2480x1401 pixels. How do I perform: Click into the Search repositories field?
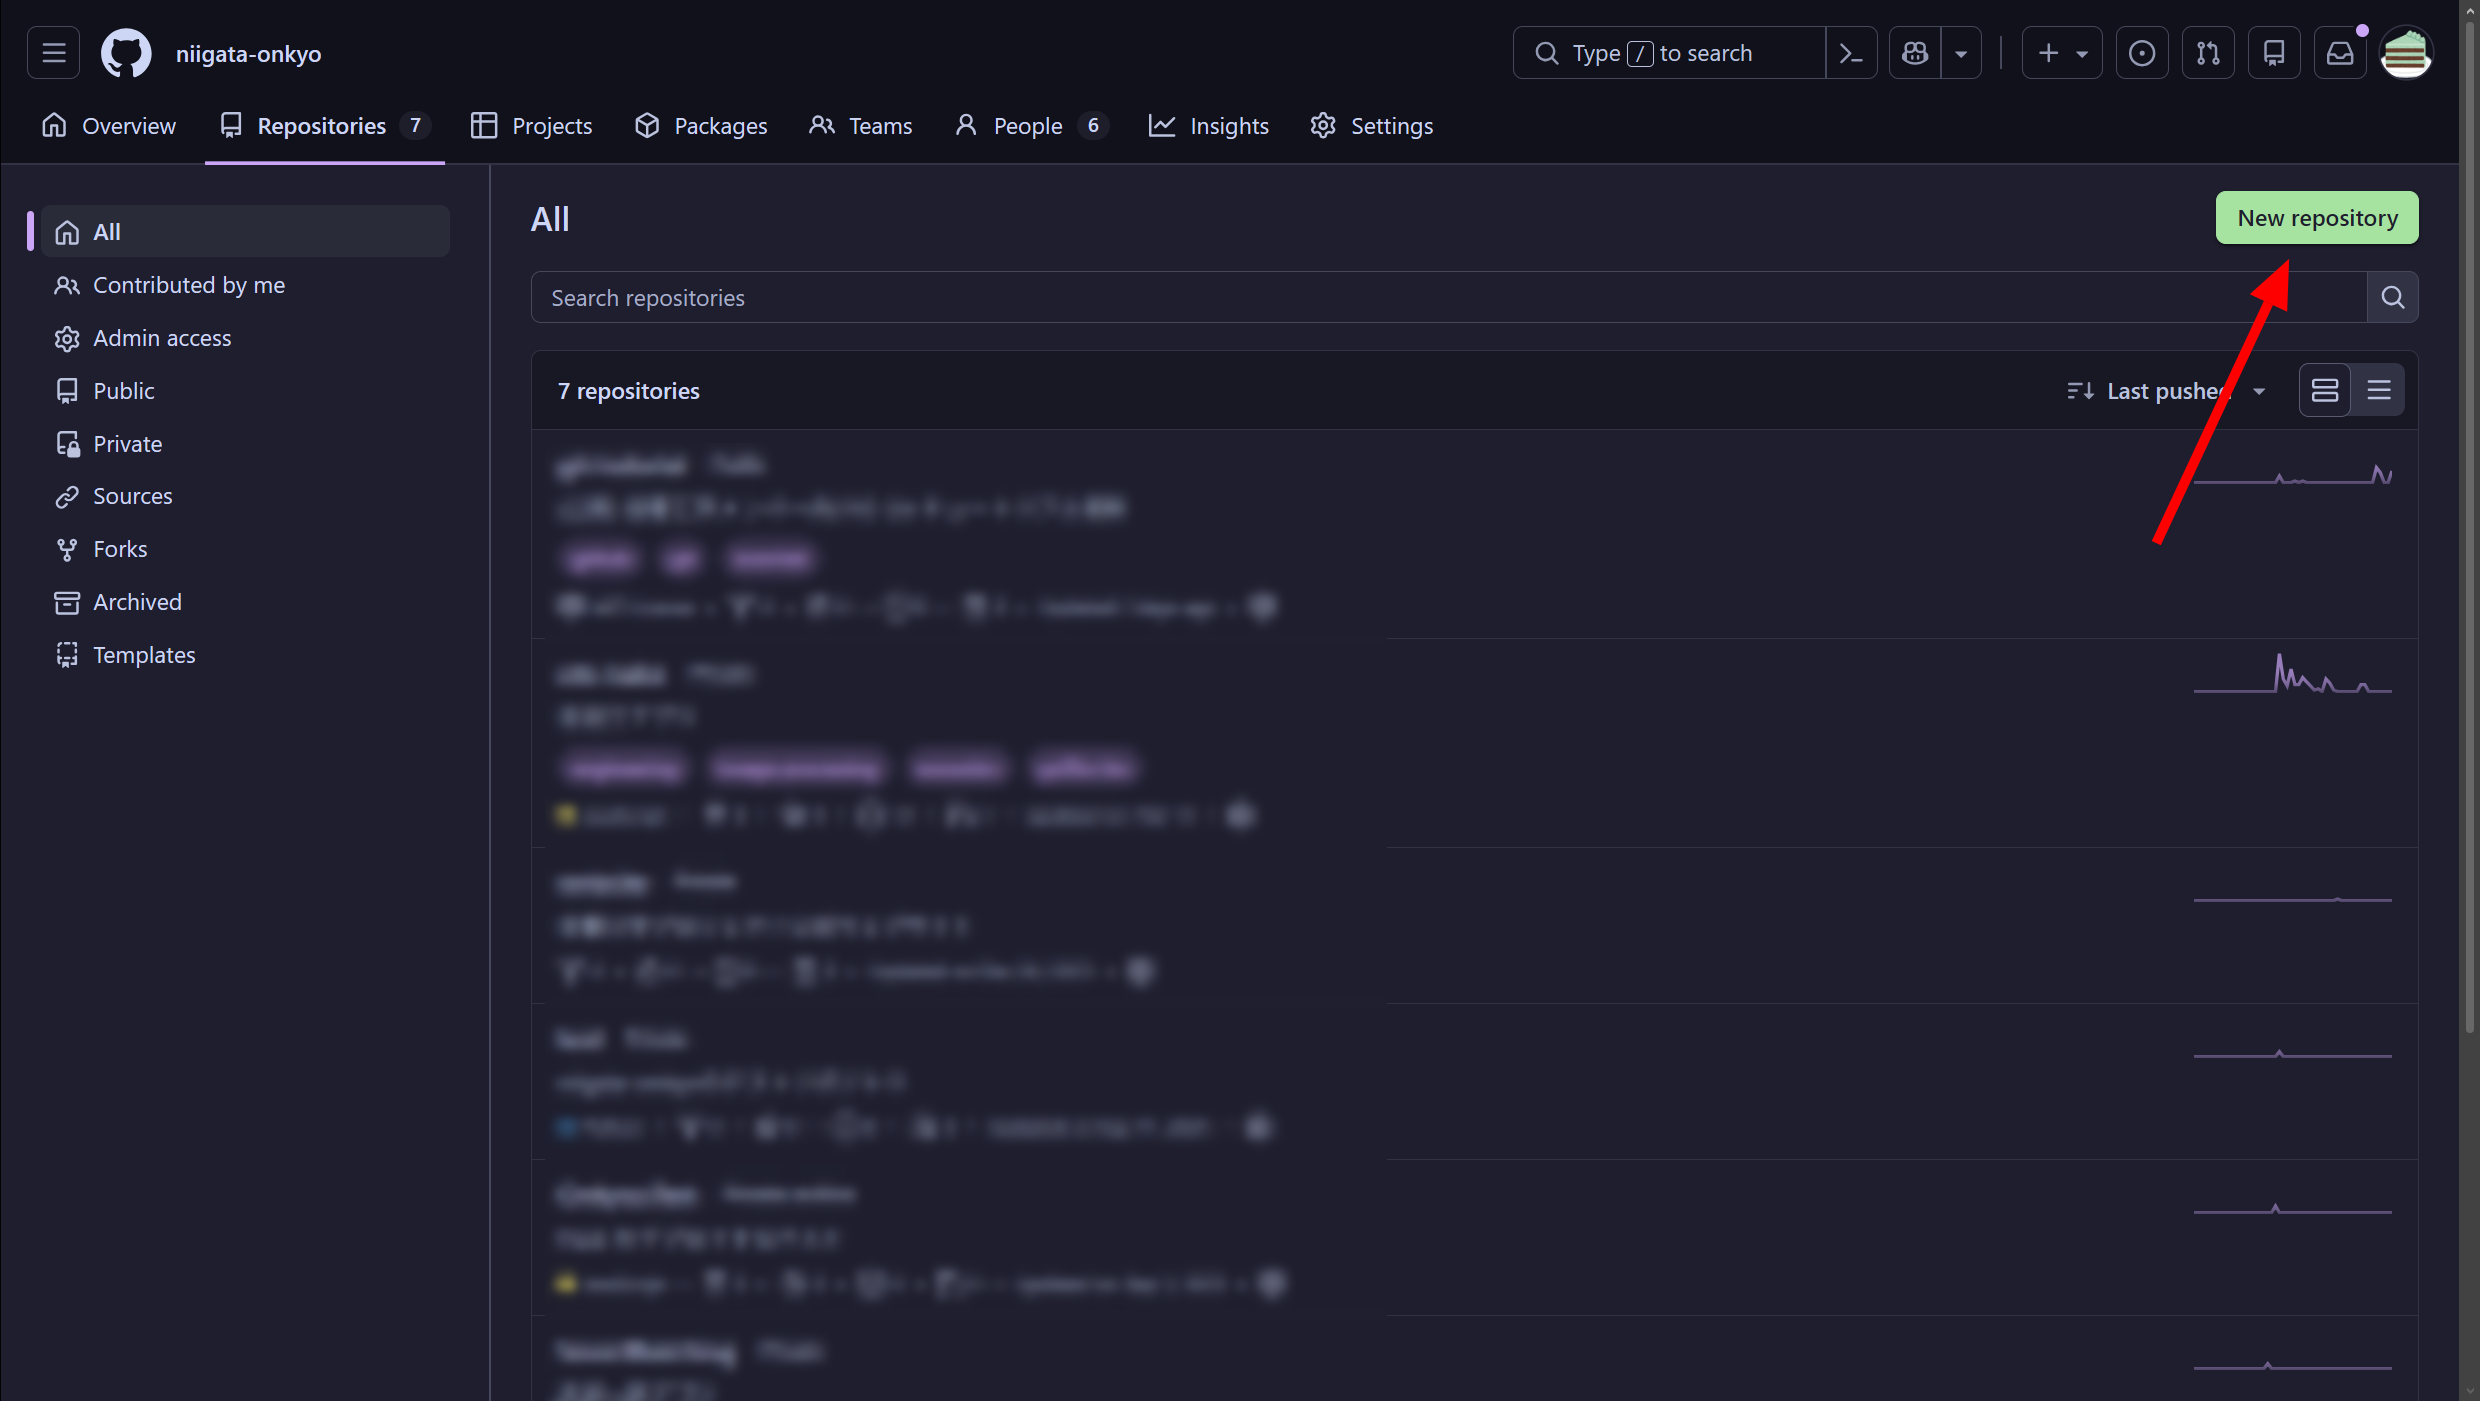(x=1449, y=297)
